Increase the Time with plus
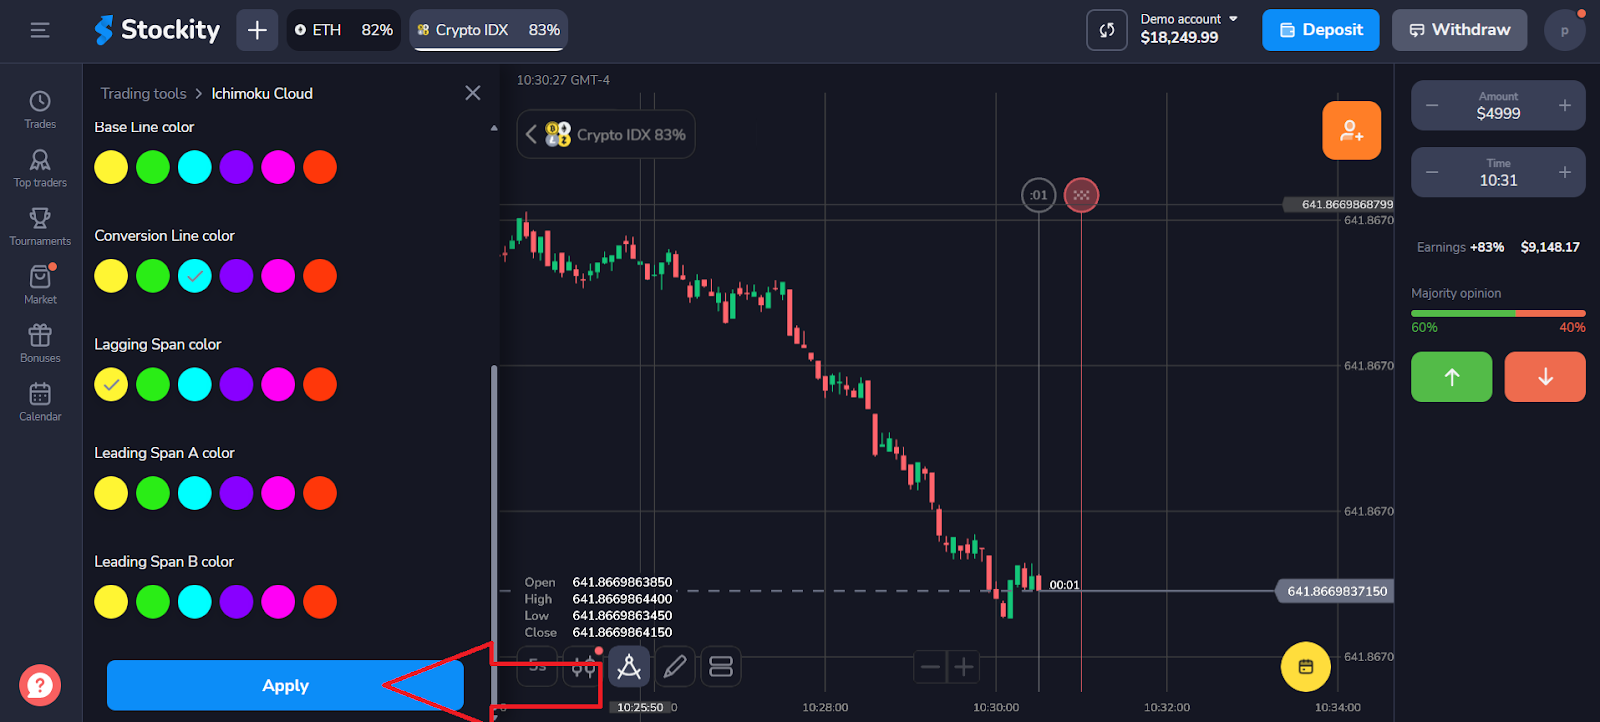The image size is (1600, 722). pos(1565,172)
